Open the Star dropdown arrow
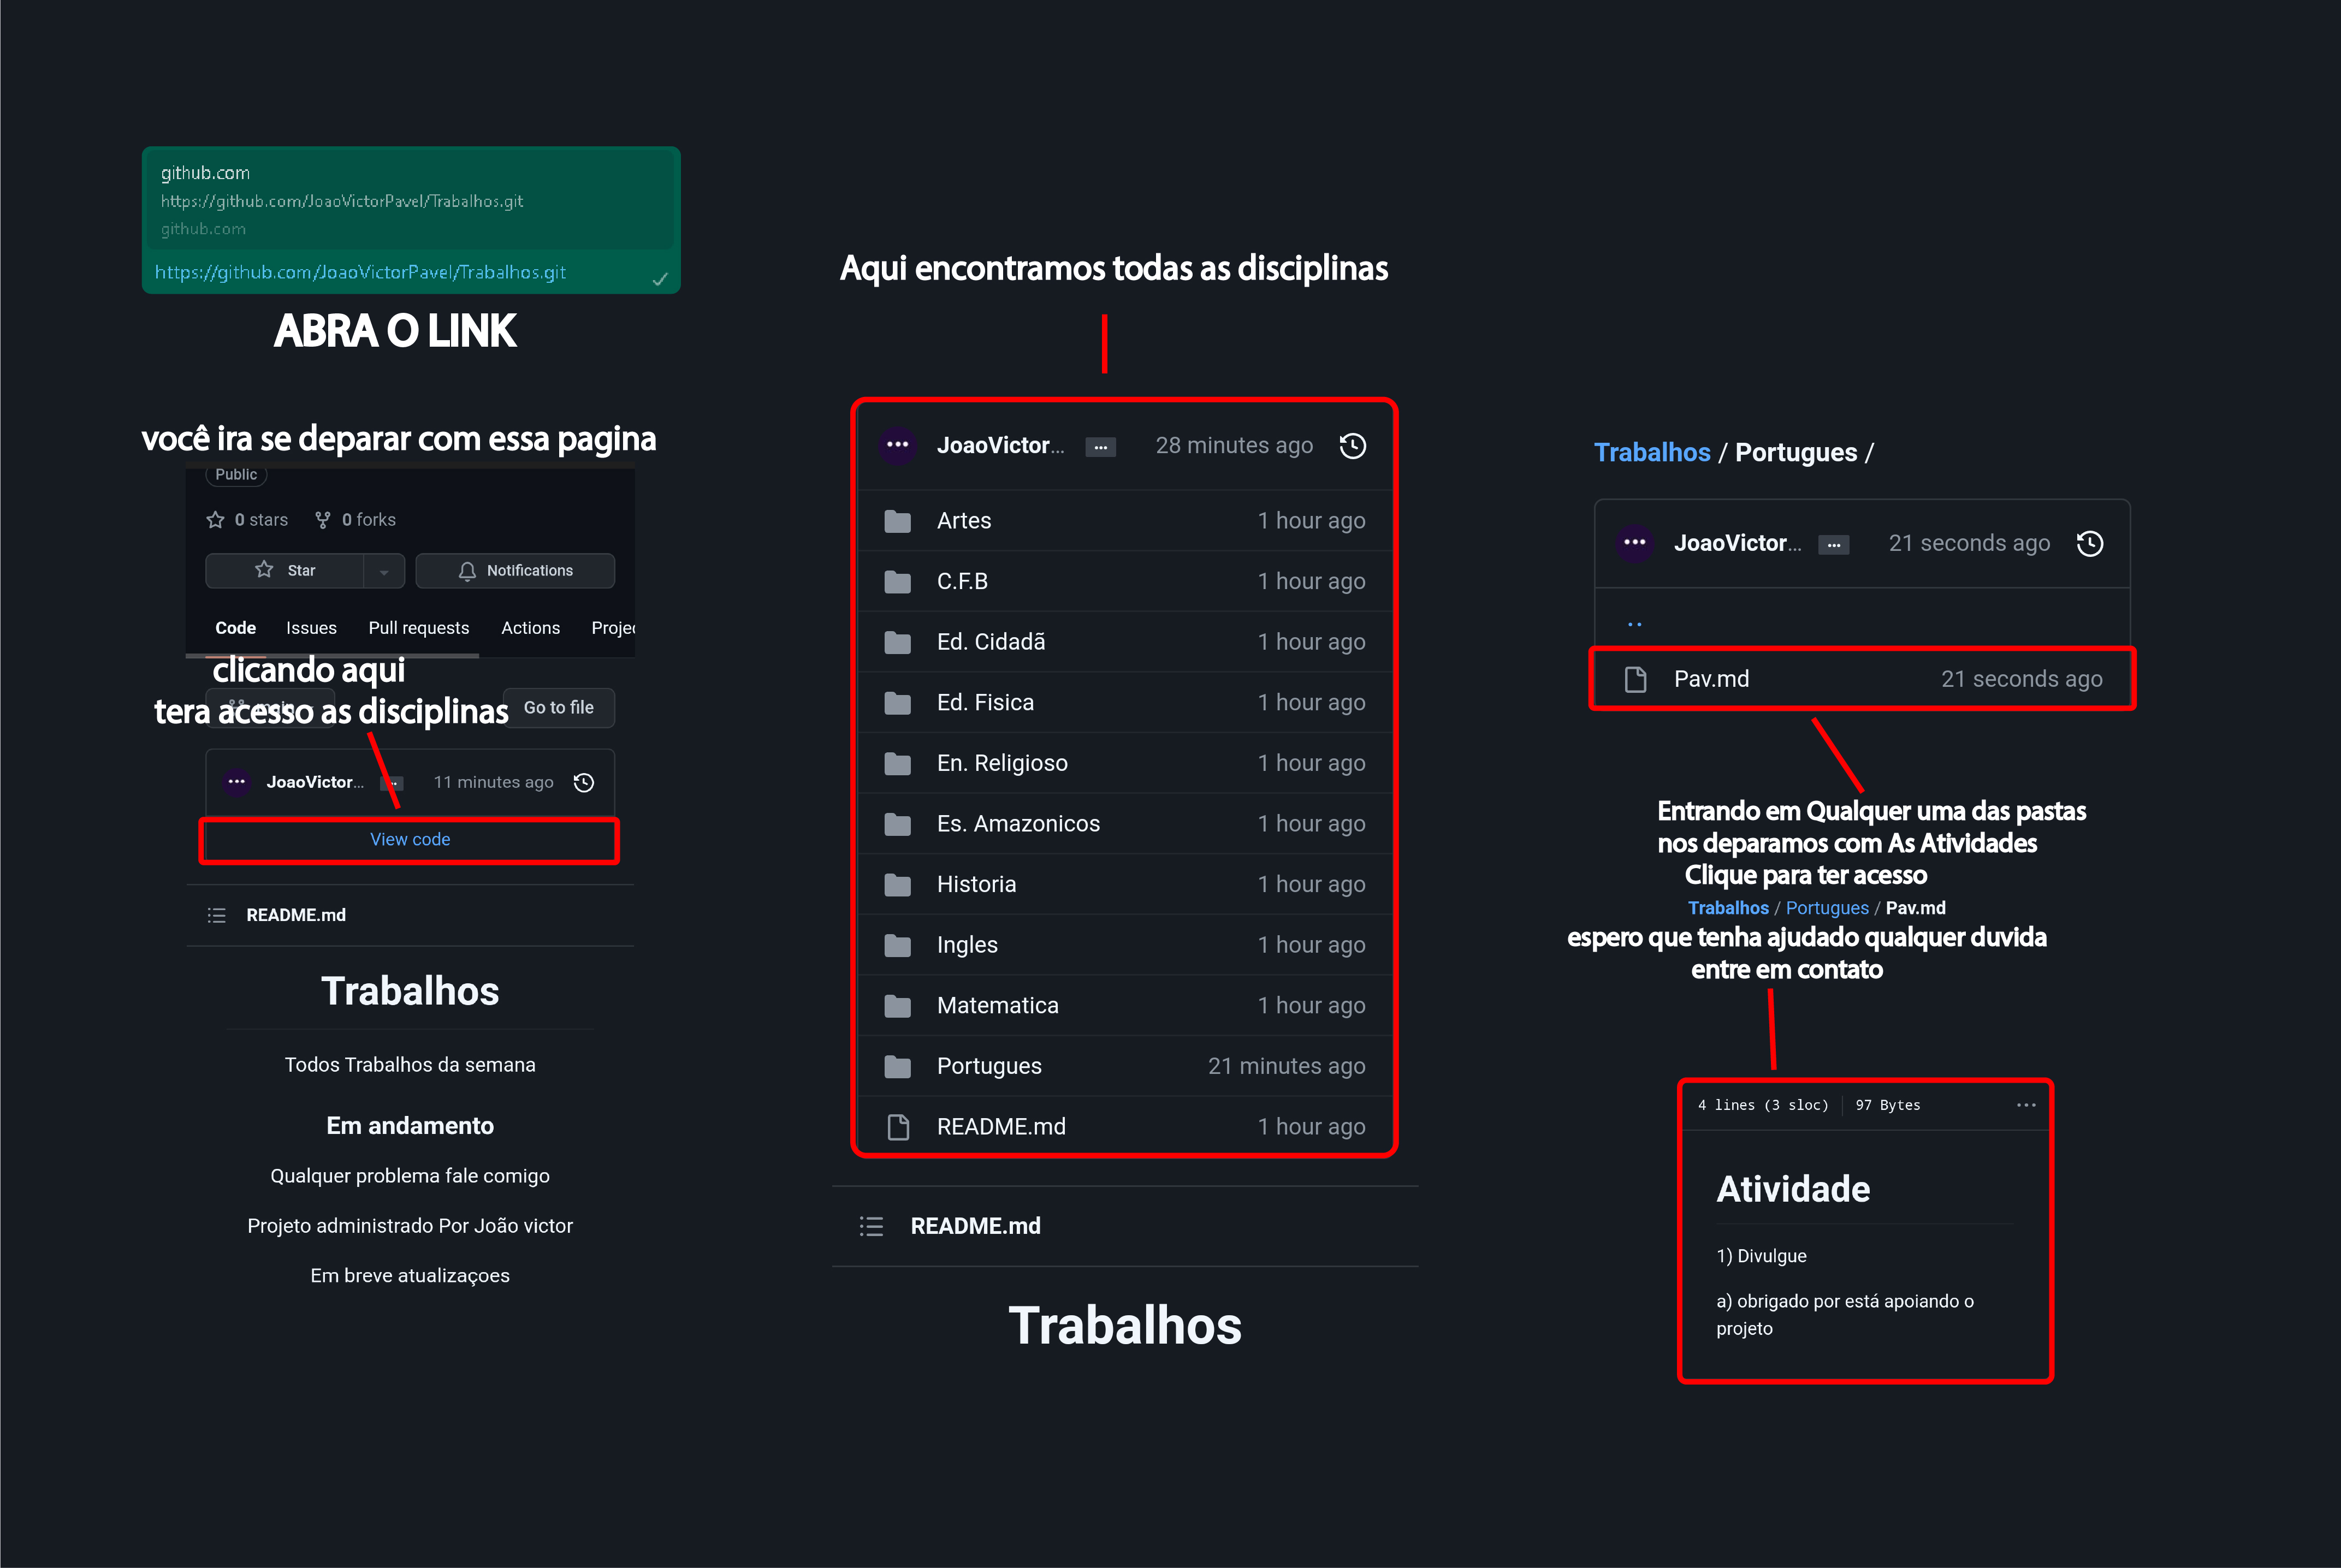The height and width of the screenshot is (1568, 2341). (x=384, y=570)
